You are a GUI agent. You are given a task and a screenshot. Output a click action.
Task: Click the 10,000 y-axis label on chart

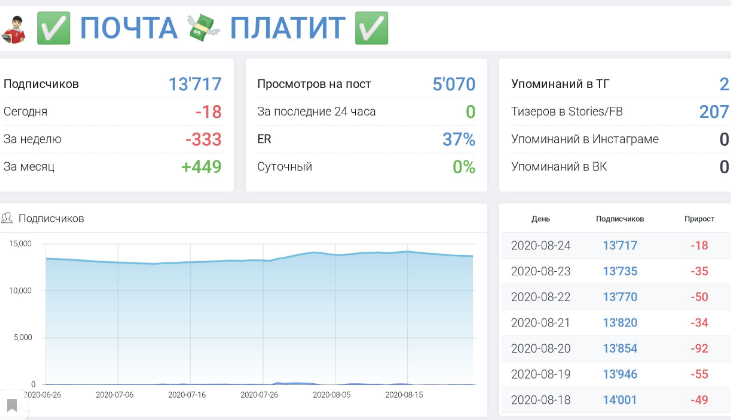pos(21,290)
